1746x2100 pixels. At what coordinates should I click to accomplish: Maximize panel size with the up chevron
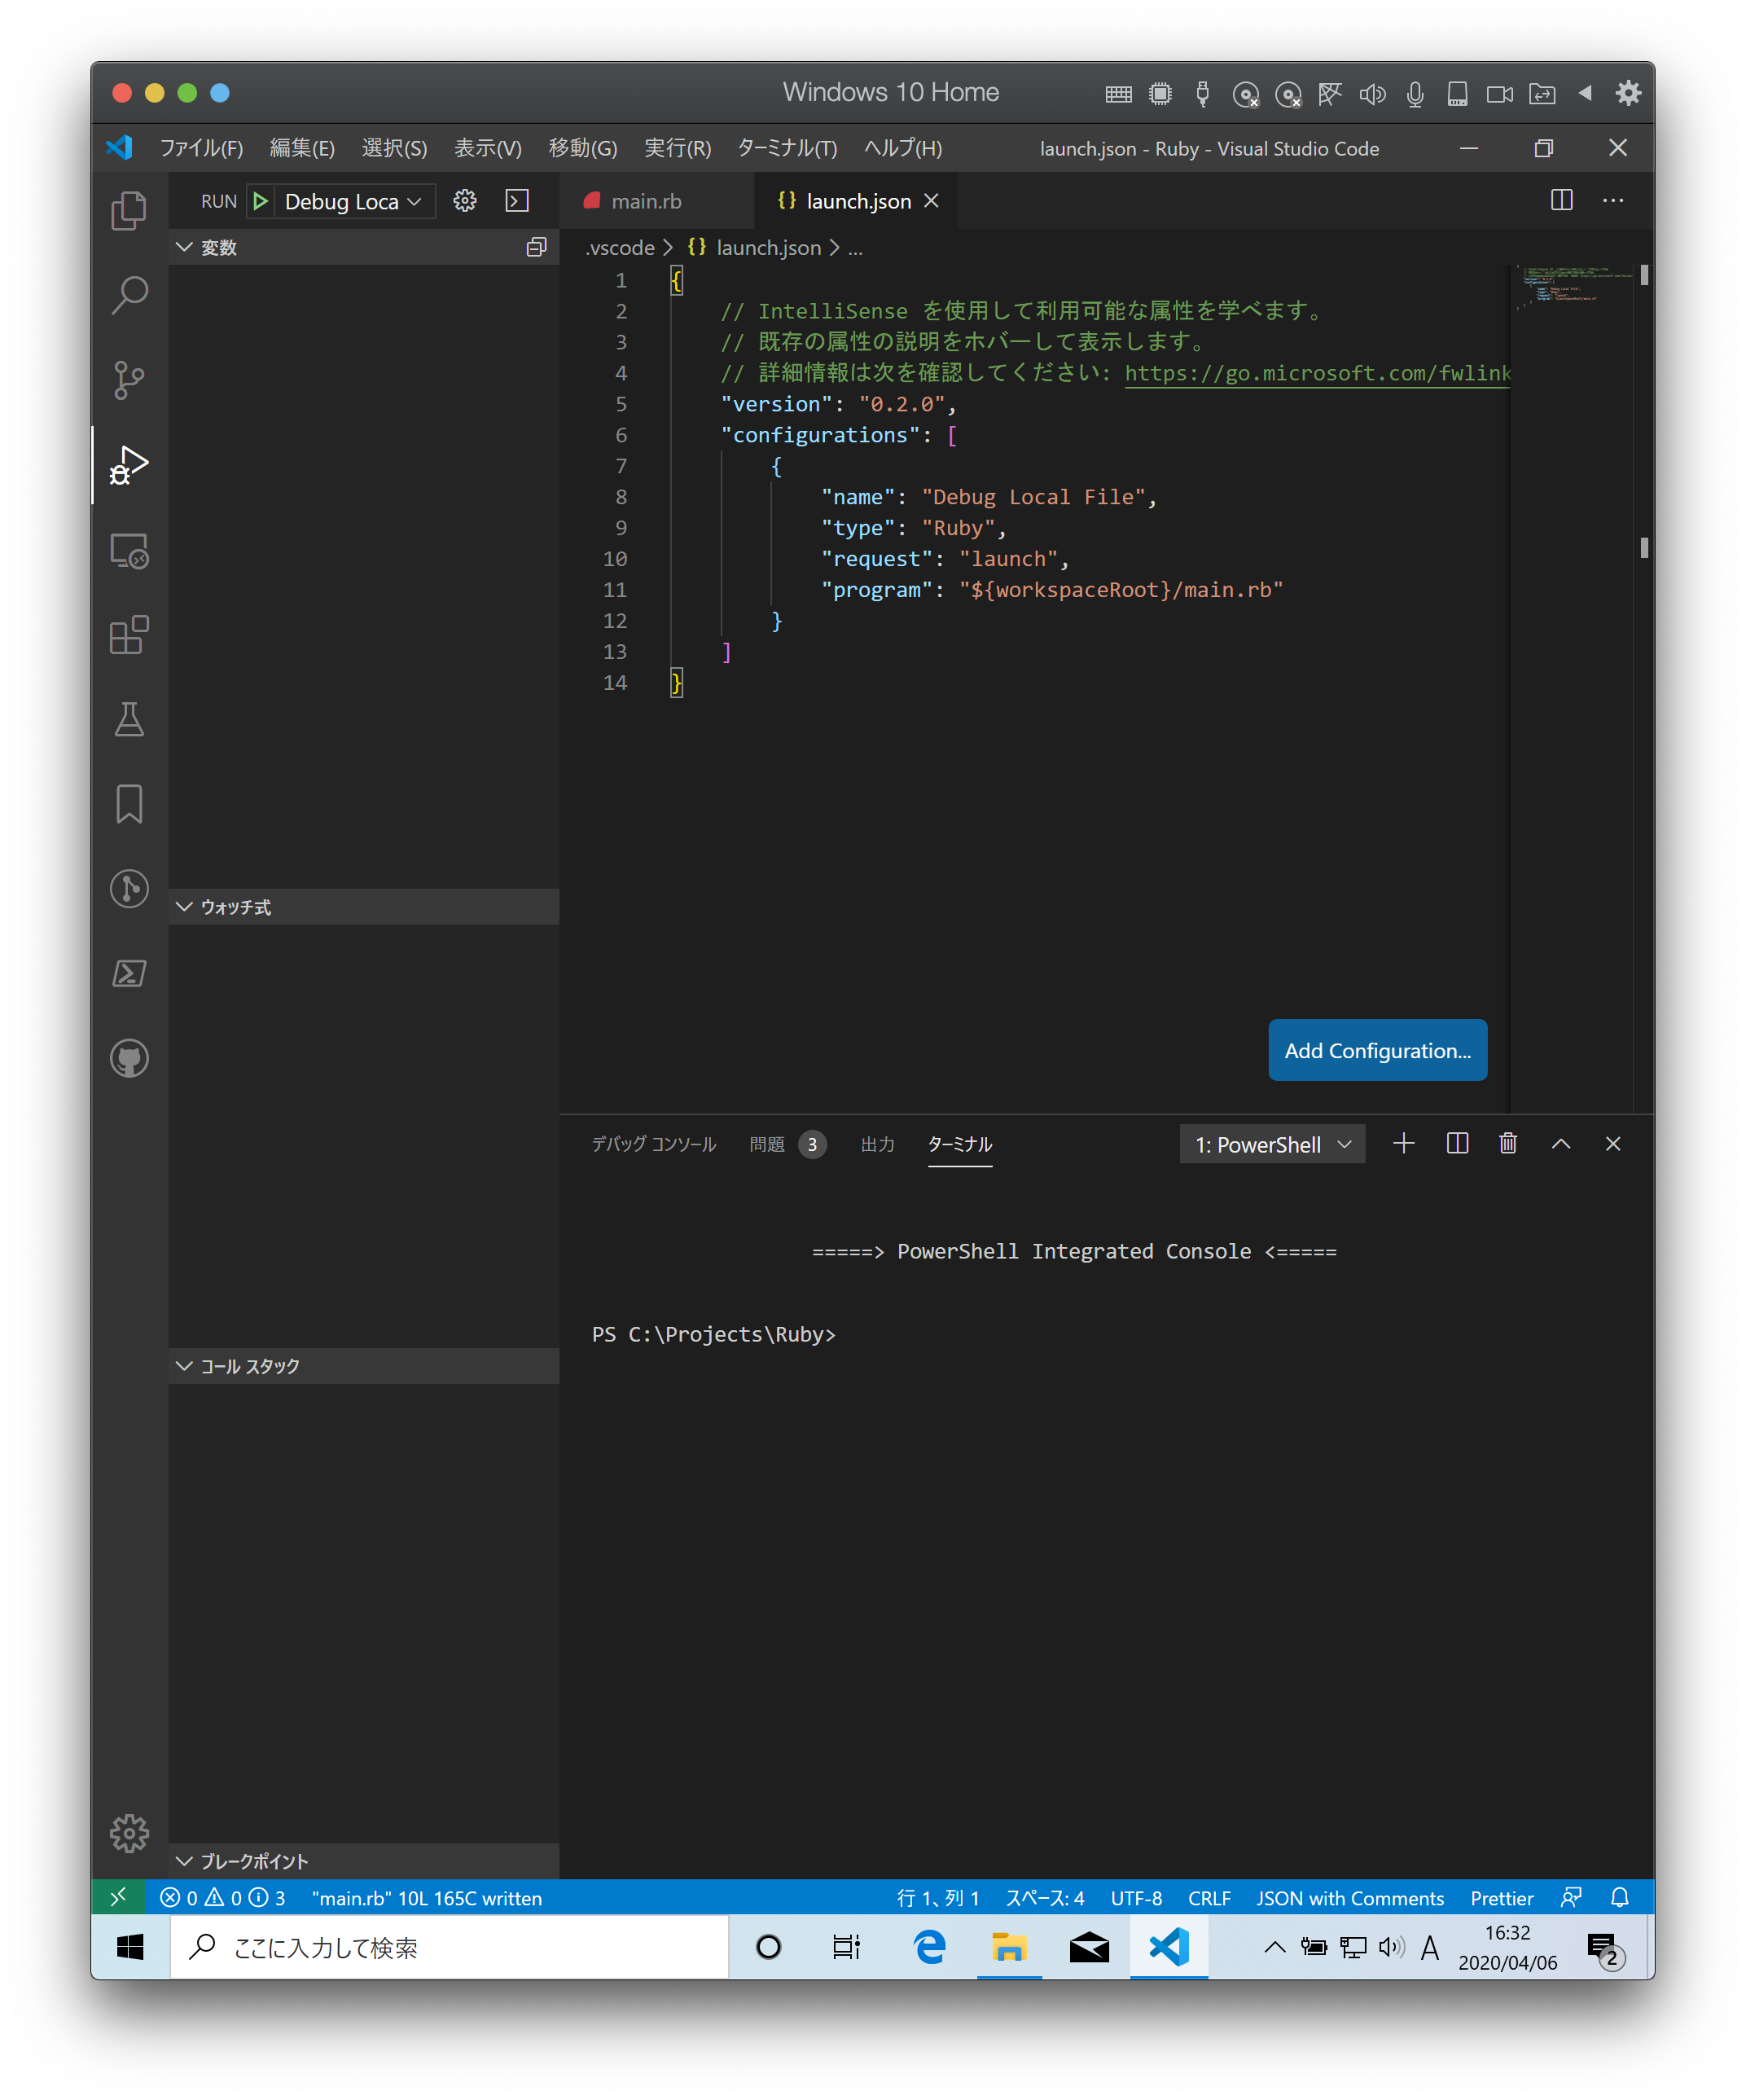[x=1560, y=1143]
